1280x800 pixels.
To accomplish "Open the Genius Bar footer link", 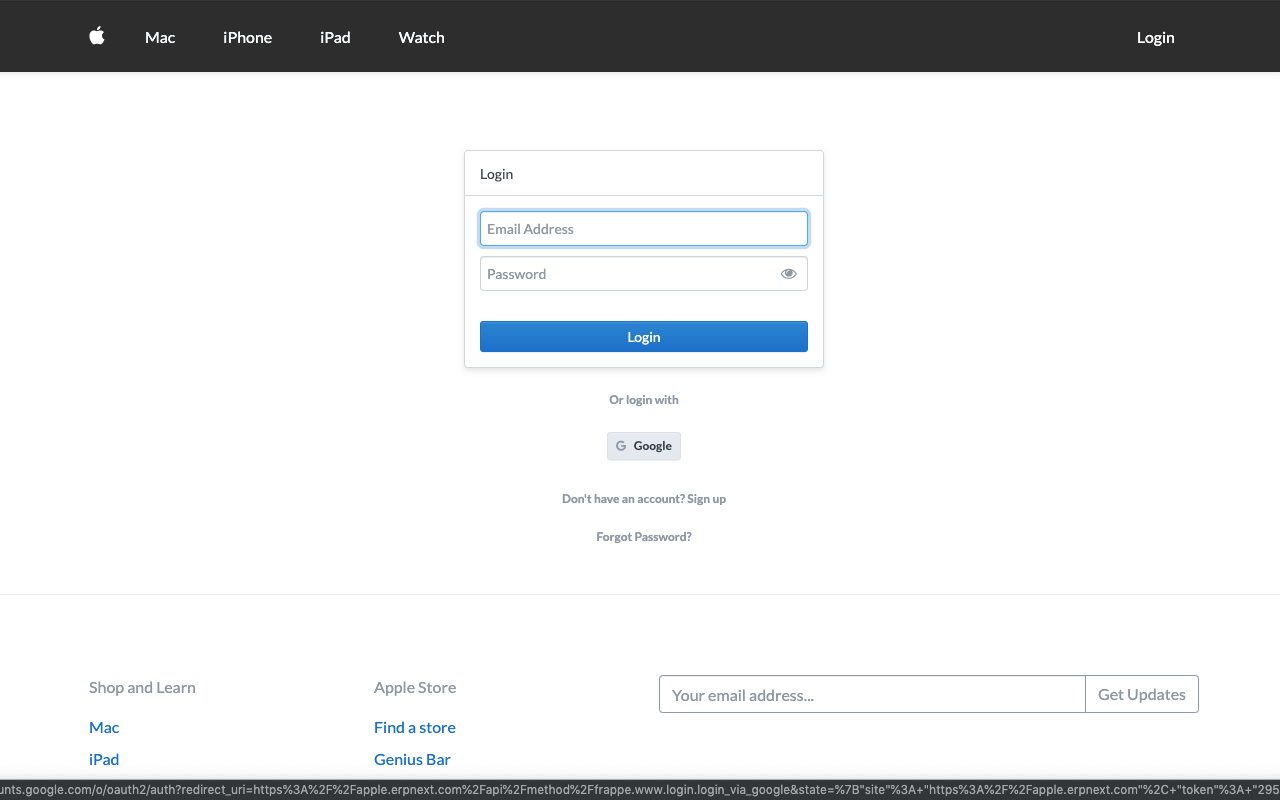I will tap(412, 760).
